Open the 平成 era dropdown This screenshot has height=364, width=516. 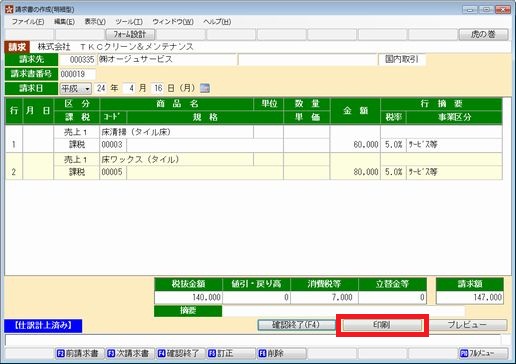pyautogui.click(x=76, y=89)
